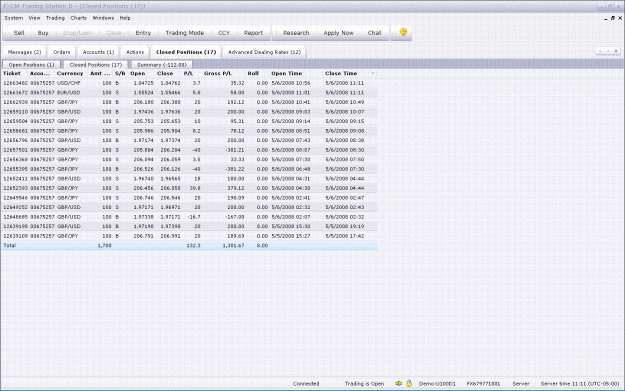
Task: Click the Amt column header
Action: (x=100, y=73)
